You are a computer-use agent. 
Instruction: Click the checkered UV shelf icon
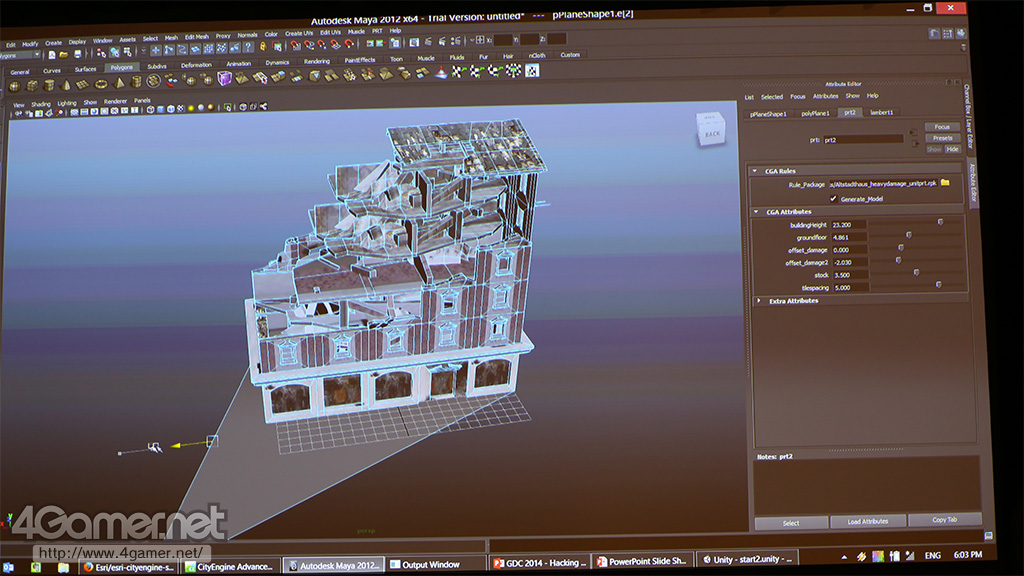click(x=532, y=71)
